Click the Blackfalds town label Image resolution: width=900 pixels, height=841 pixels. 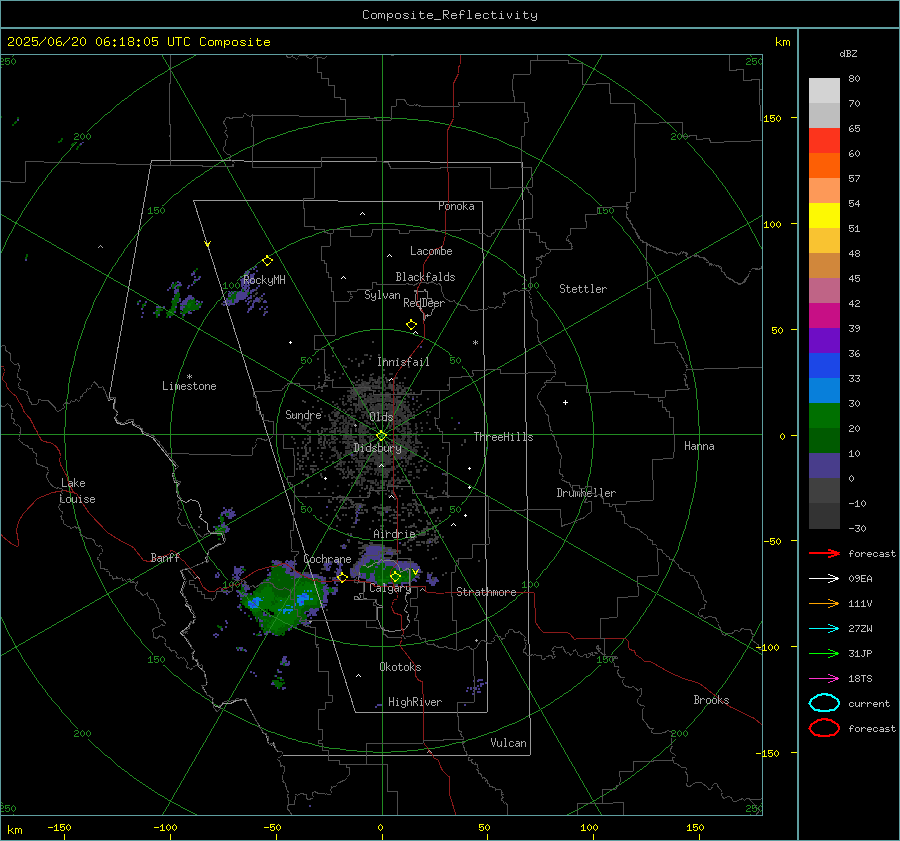425,277
